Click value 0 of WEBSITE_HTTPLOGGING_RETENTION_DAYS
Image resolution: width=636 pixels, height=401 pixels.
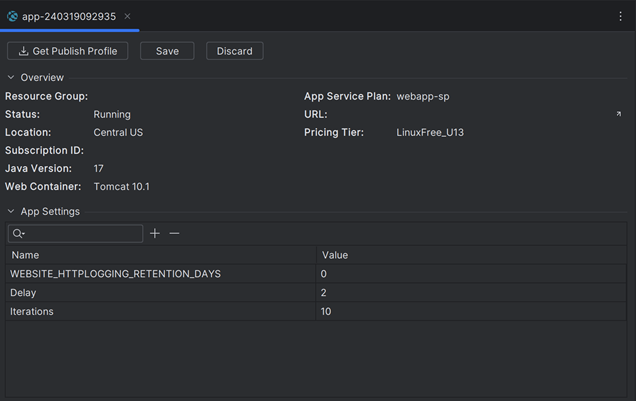click(x=323, y=274)
